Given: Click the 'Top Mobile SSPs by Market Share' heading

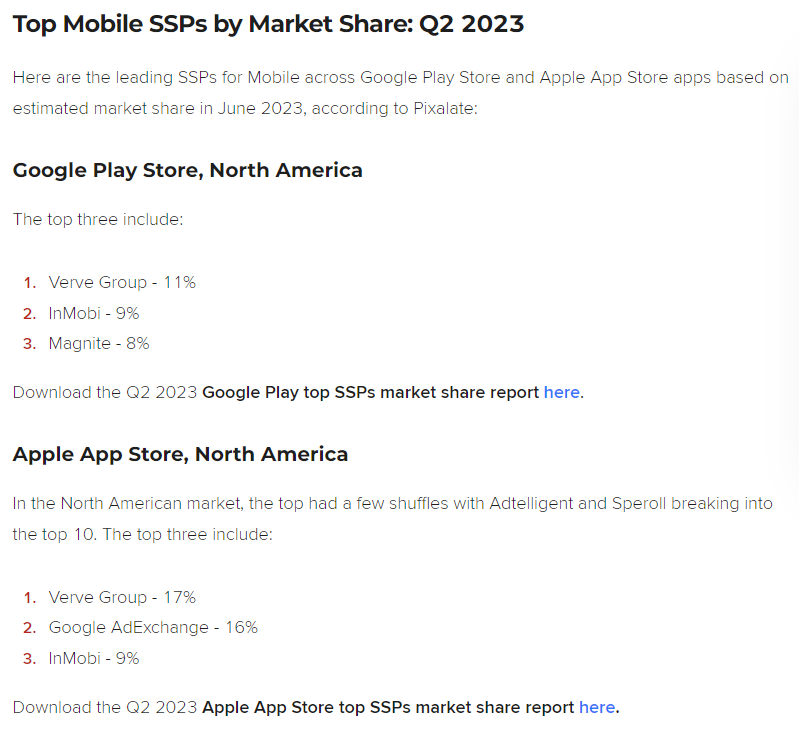Looking at the screenshot, I should pyautogui.click(x=268, y=24).
